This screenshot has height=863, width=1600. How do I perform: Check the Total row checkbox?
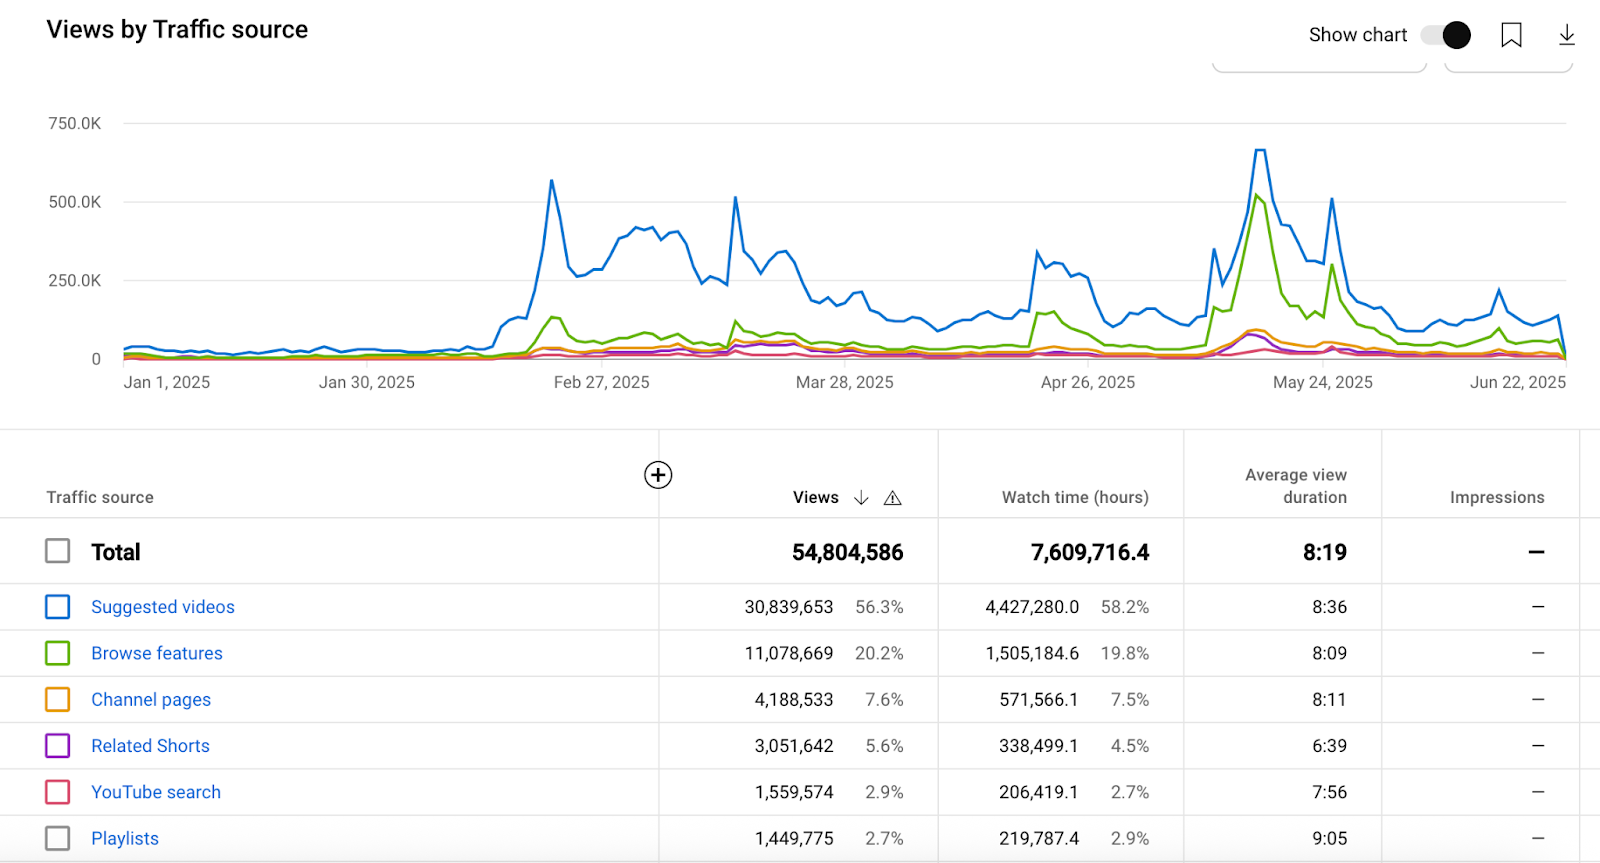[x=58, y=551]
